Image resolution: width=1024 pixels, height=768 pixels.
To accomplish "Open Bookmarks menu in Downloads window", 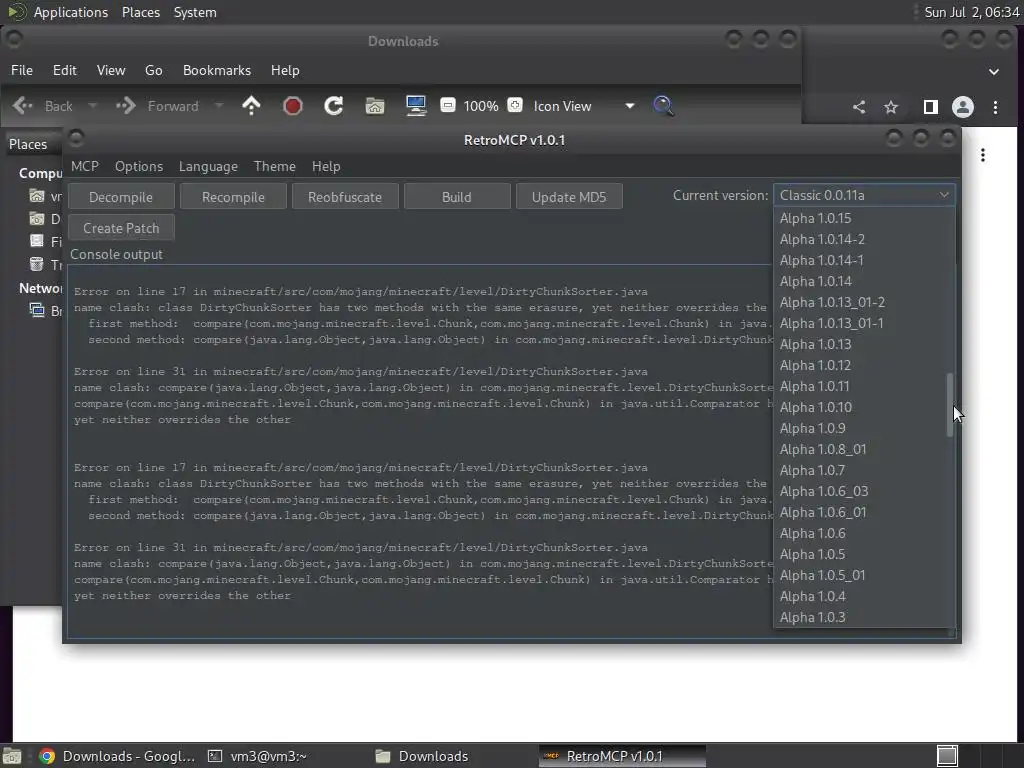I will 217,70.
